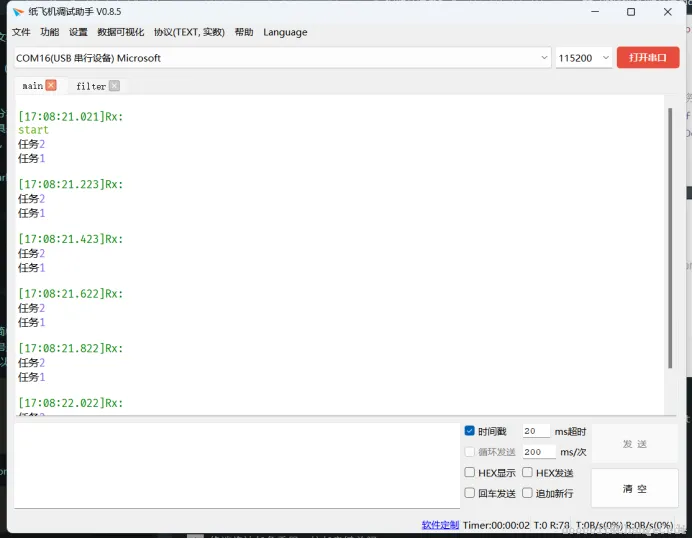Click the 清空 clear button
This screenshot has height=539, width=693.
[635, 489]
